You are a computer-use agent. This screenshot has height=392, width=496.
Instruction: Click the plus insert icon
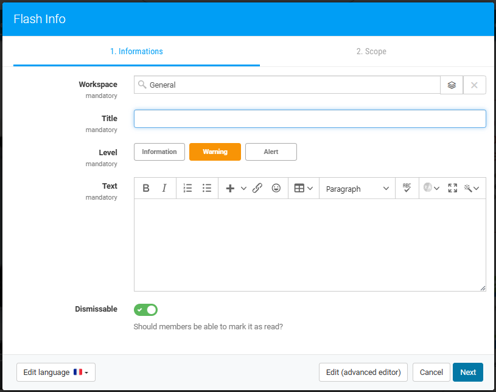(230, 188)
